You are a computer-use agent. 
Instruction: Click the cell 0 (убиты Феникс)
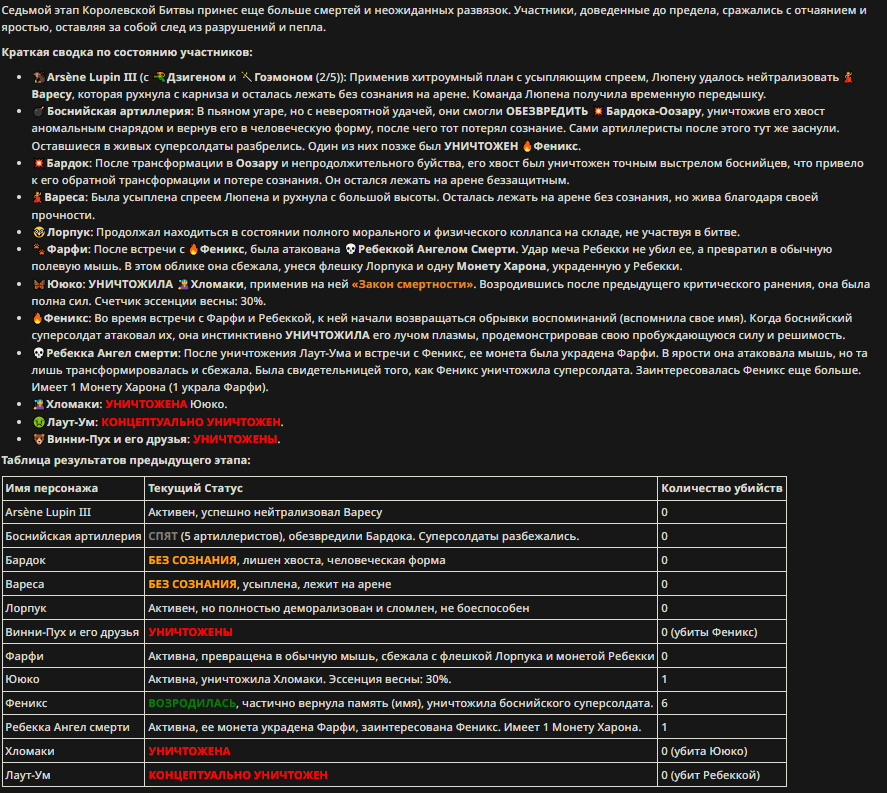click(722, 632)
